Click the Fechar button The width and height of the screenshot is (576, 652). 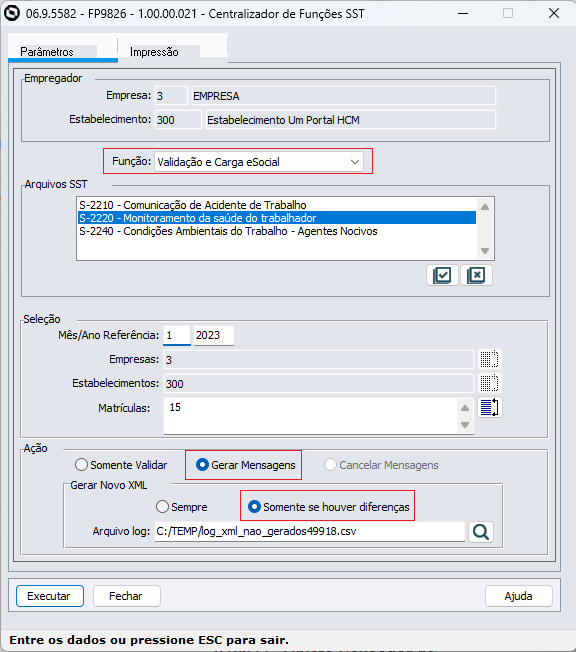point(127,596)
